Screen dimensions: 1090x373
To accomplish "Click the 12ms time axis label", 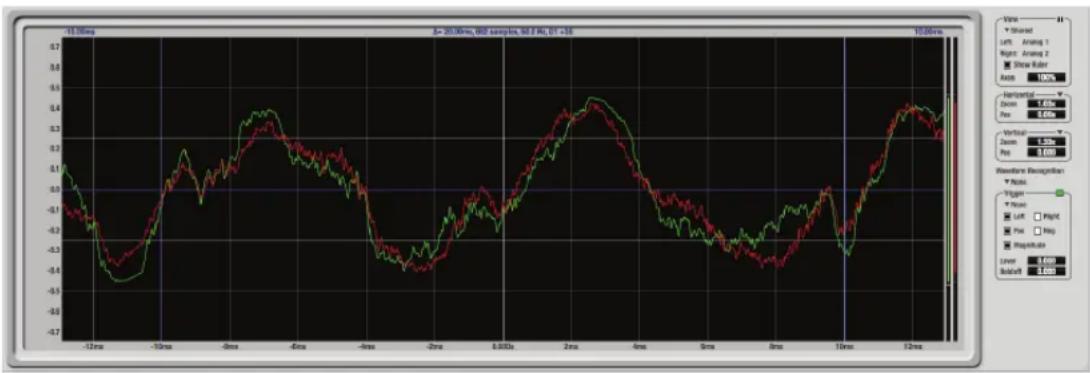I will [x=913, y=346].
